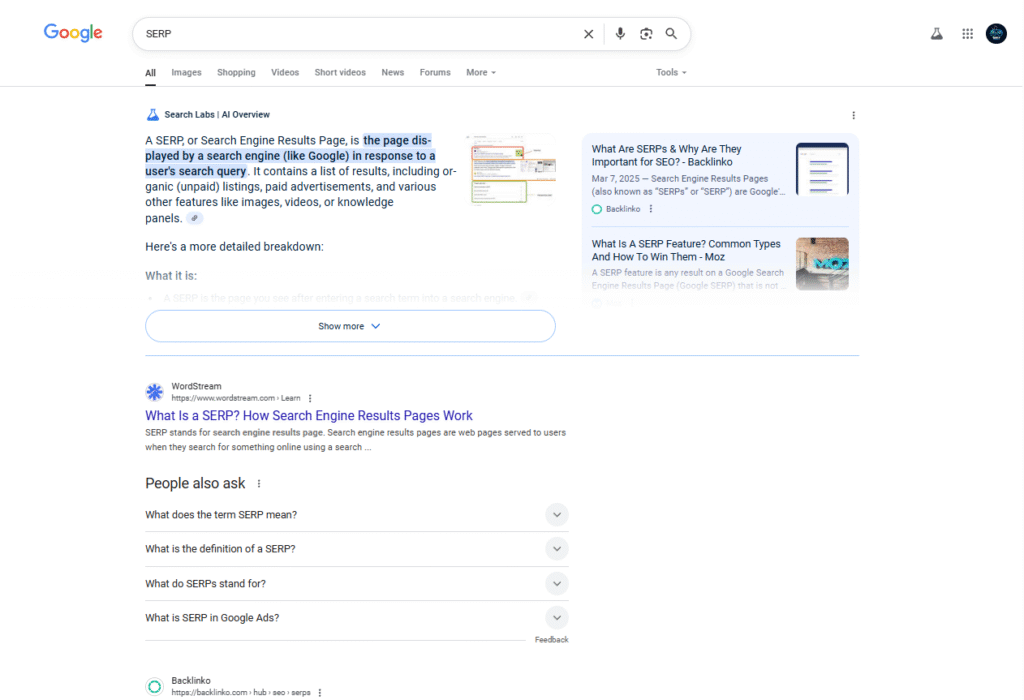Expand AI Overview with Show more
Image resolution: width=1024 pixels, height=700 pixels.
pyautogui.click(x=350, y=326)
